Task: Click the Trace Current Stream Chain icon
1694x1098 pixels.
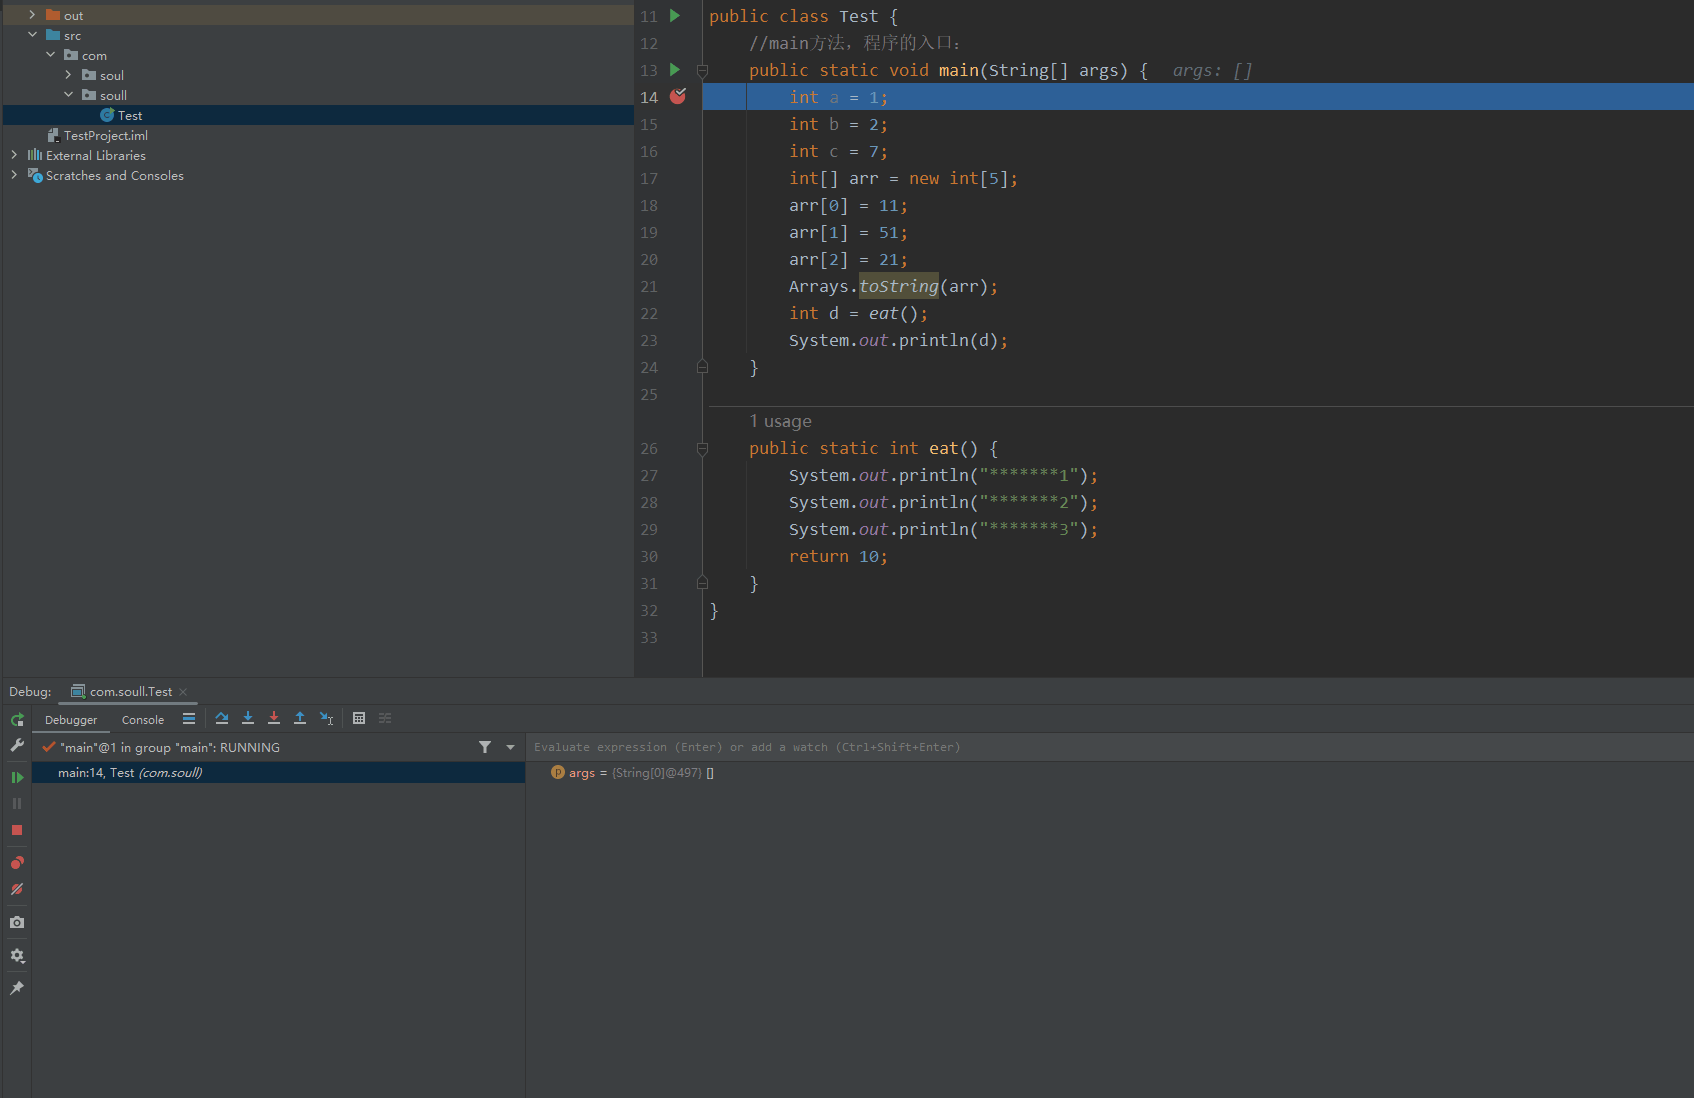Action: click(385, 718)
